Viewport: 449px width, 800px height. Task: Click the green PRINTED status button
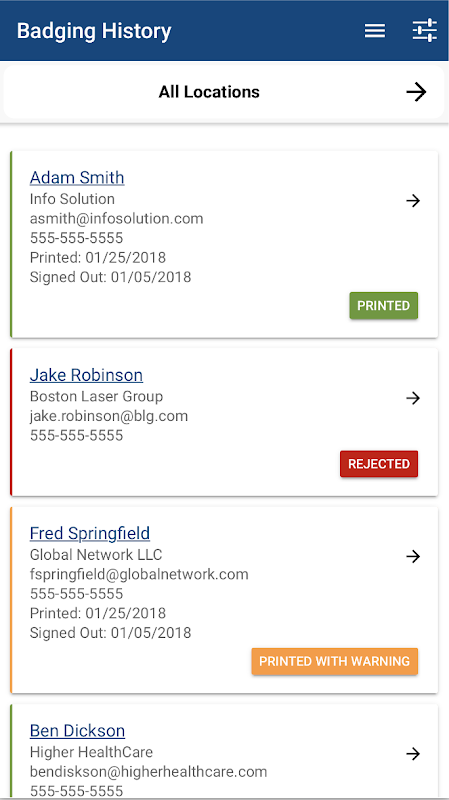point(384,306)
